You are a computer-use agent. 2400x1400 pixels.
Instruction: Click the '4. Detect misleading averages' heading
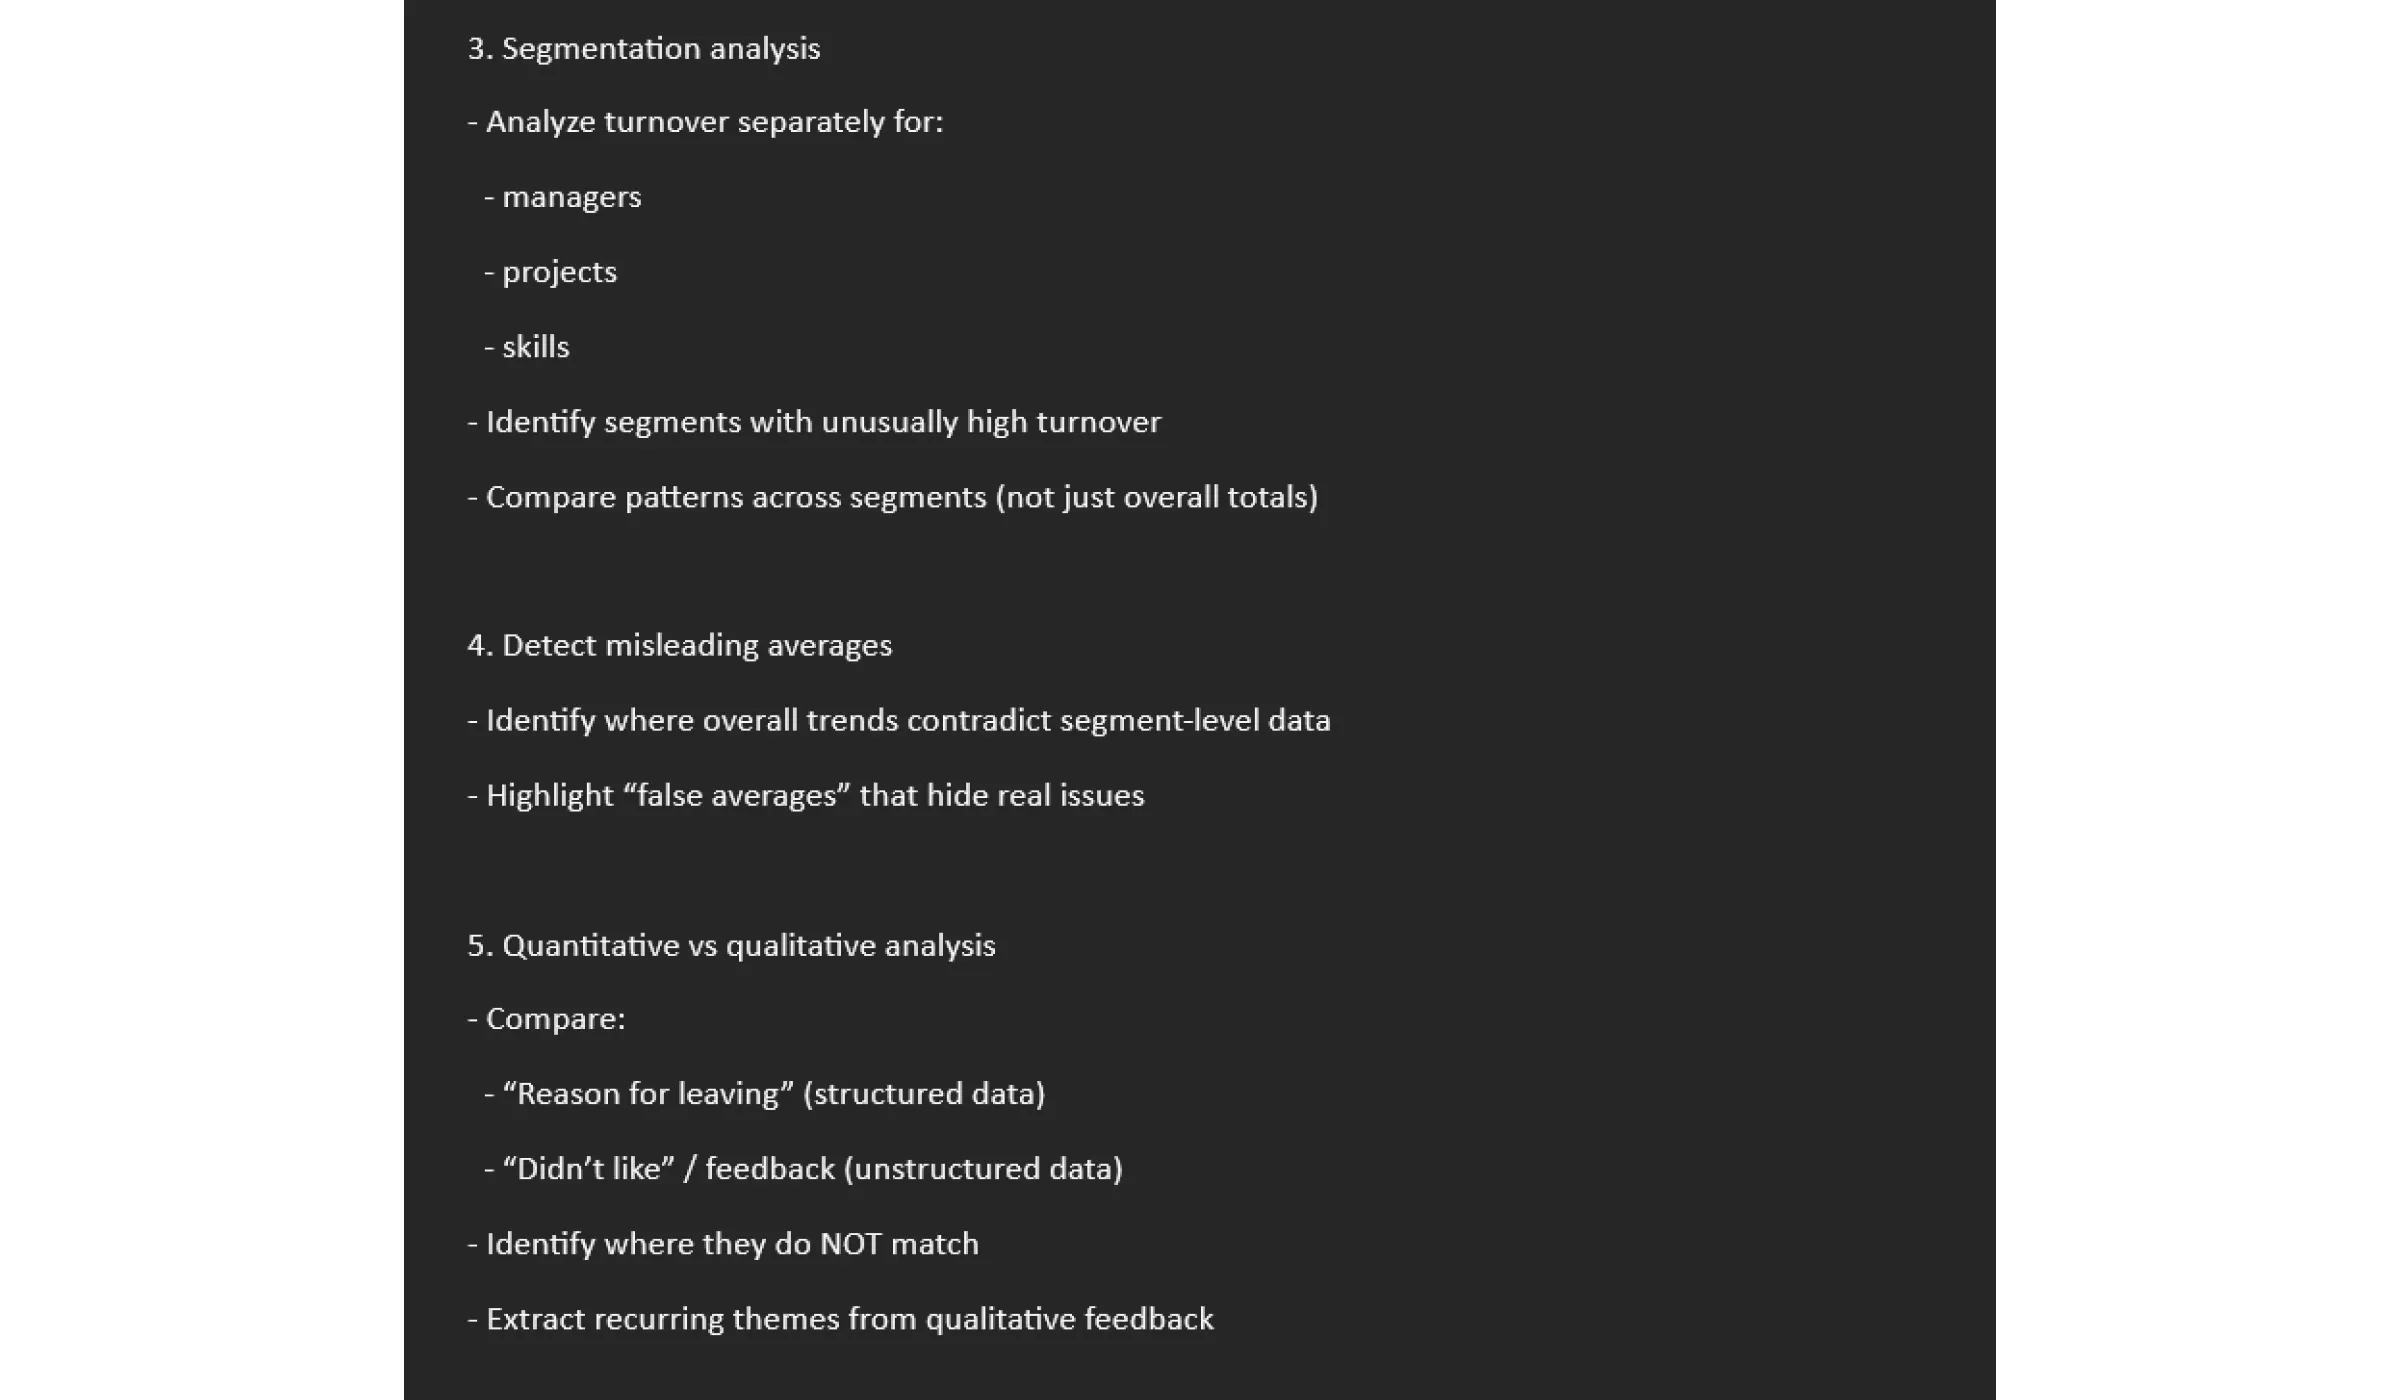680,646
